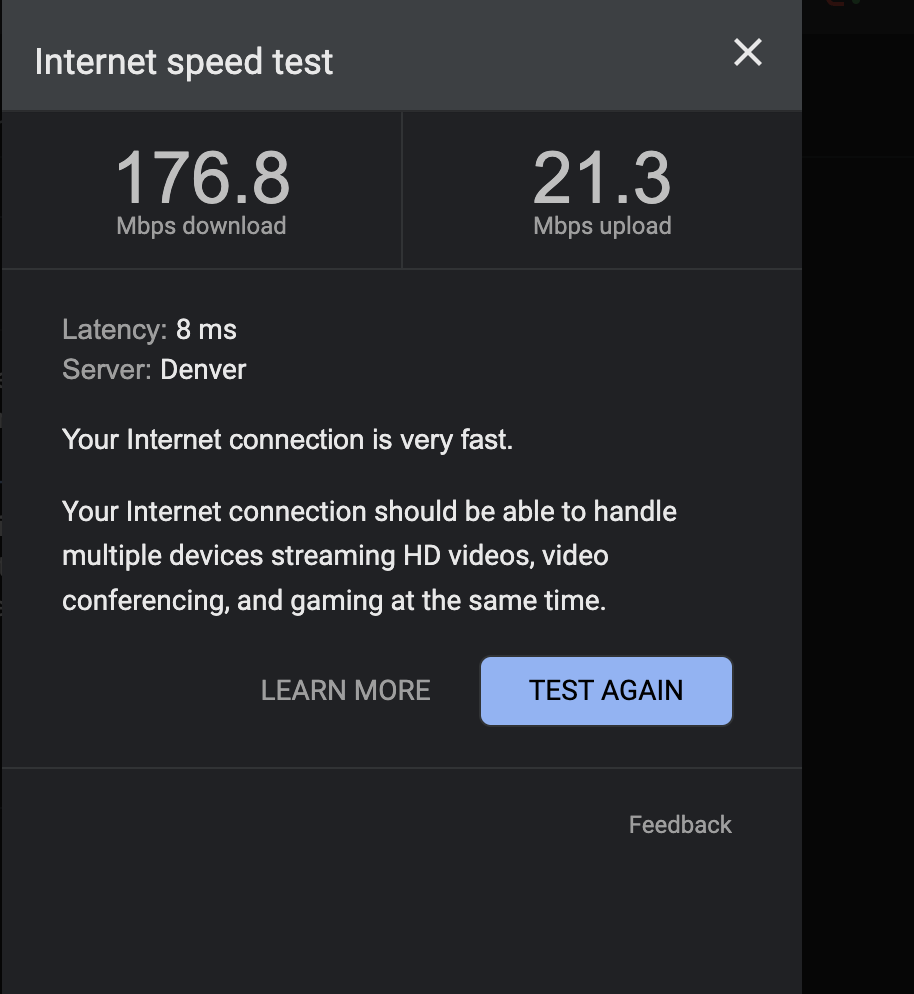Image resolution: width=914 pixels, height=994 pixels.
Task: Select the "Mbps download" label
Action: (201, 226)
